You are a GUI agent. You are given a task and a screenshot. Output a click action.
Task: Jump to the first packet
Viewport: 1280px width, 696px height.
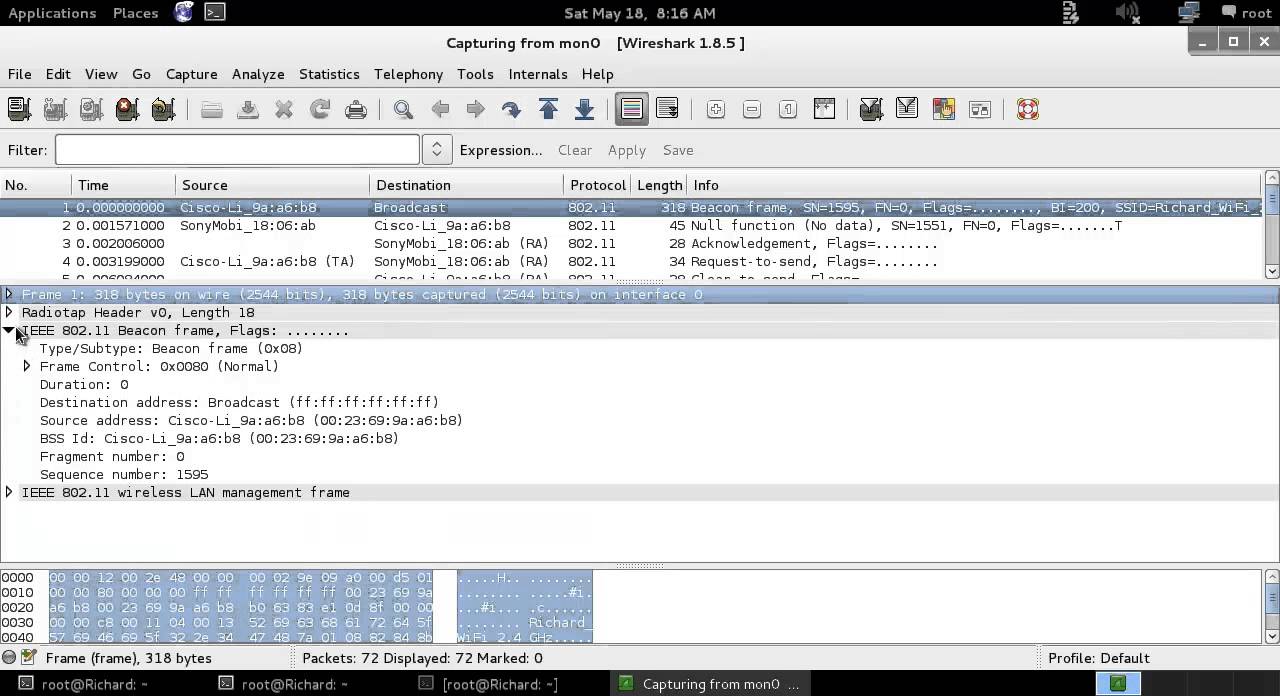[x=548, y=109]
